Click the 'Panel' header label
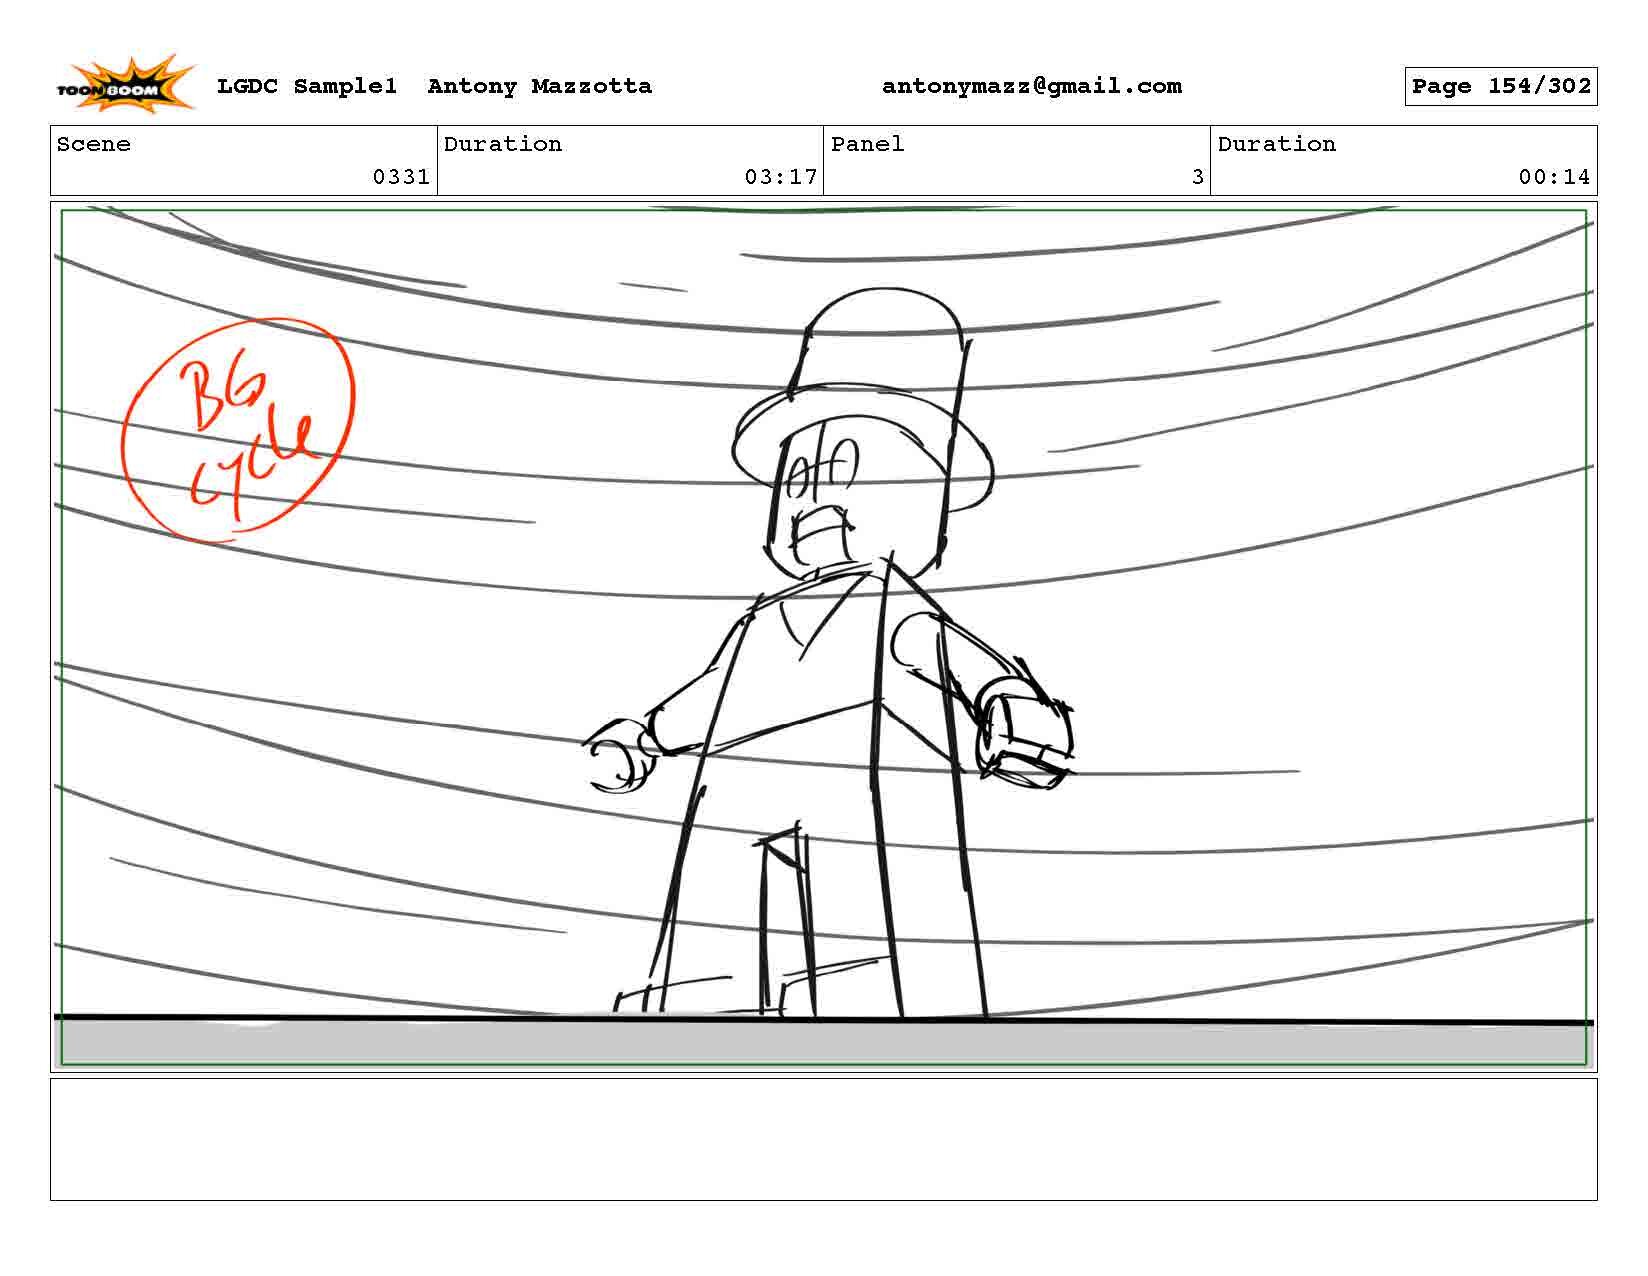Screen dimensions: 1648x1276 pyautogui.click(x=868, y=145)
